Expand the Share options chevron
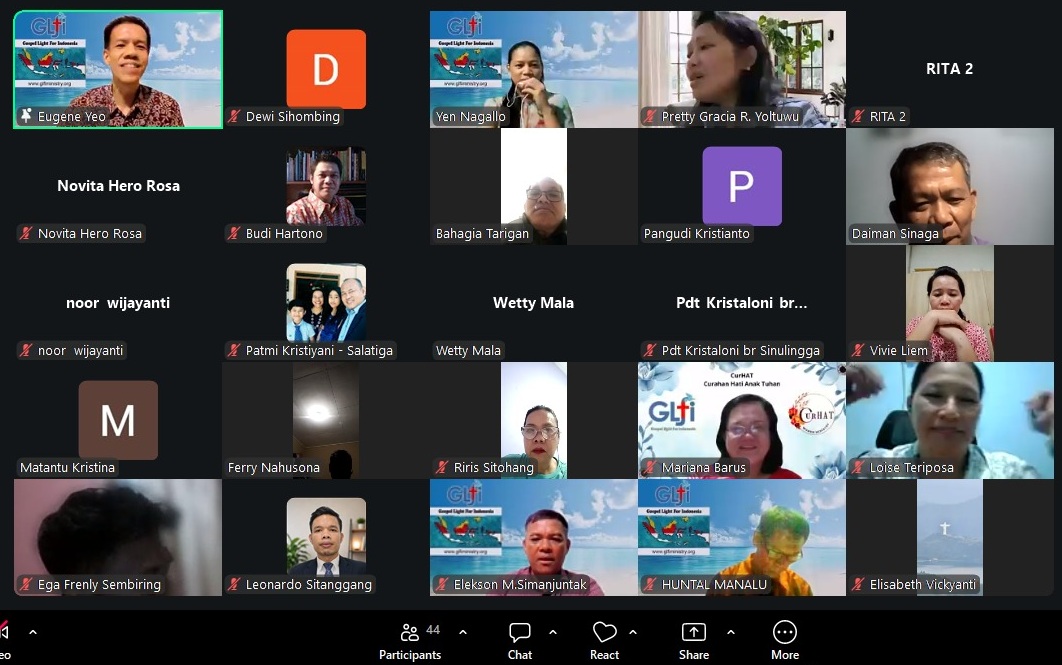Viewport: 1062px width, 665px height. (731, 632)
